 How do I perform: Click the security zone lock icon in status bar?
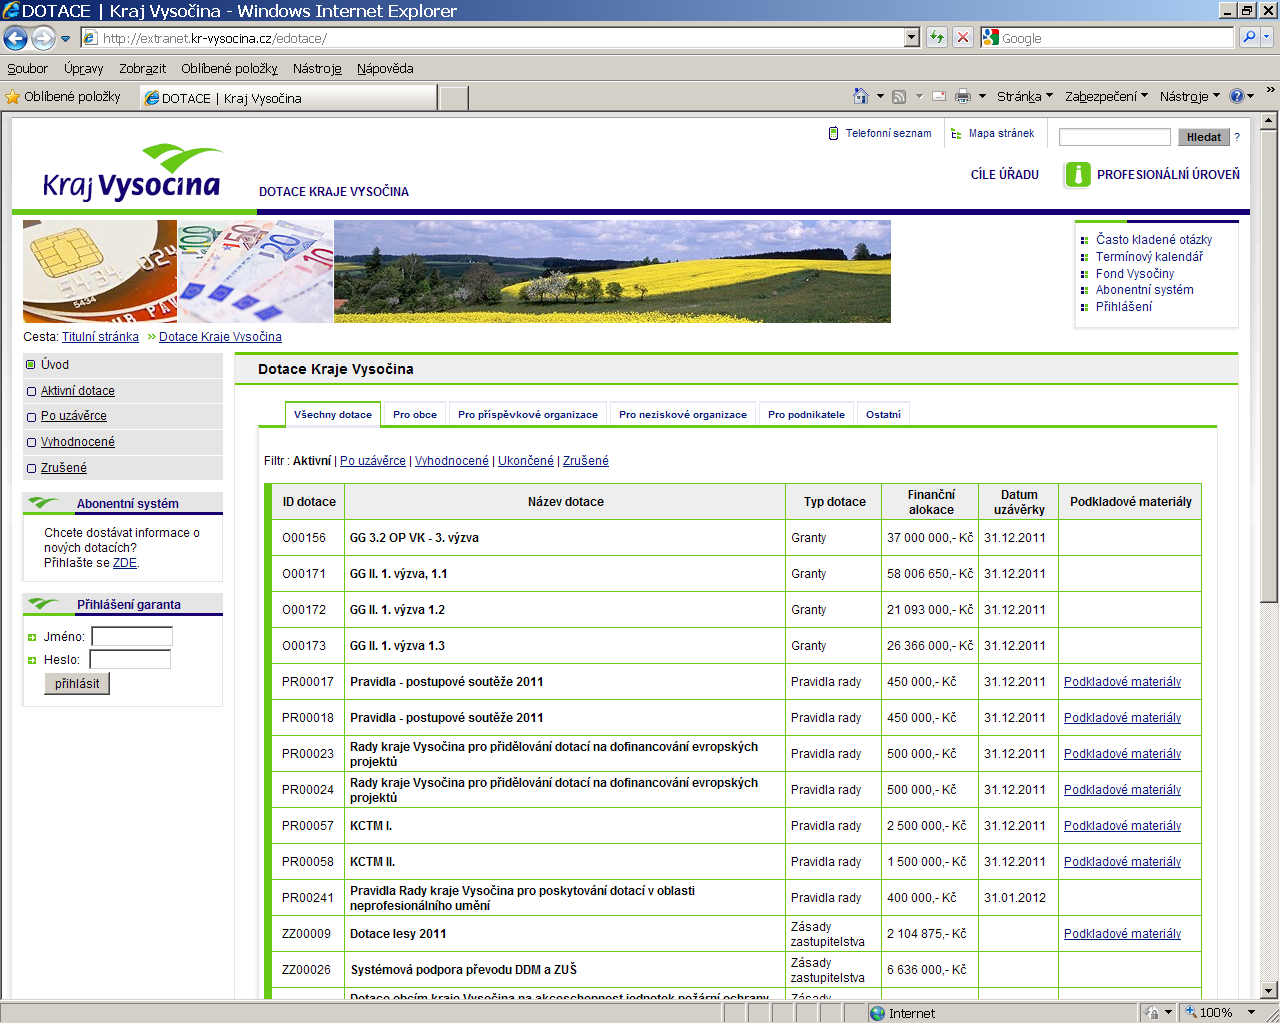pyautogui.click(x=1153, y=1012)
